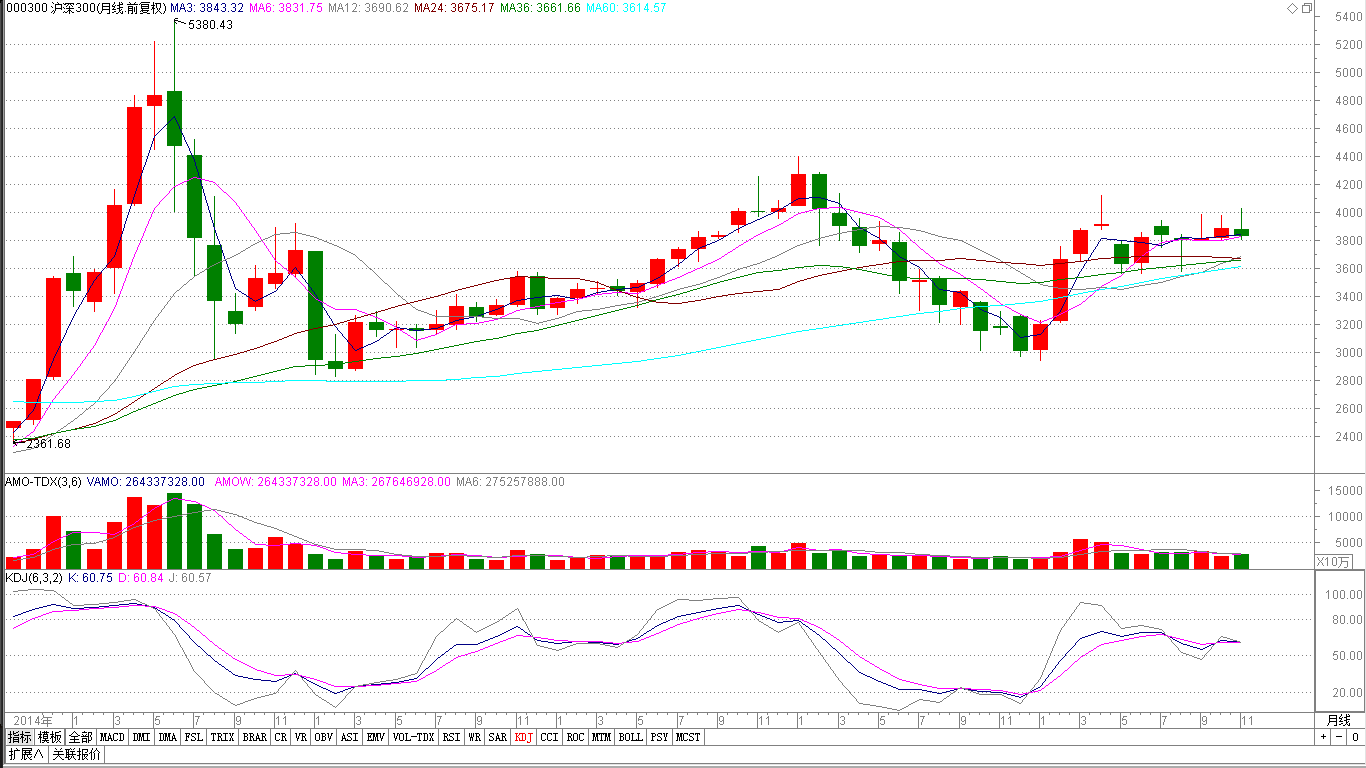Click the MA6: 3831.75 label
This screenshot has width=1366, height=768.
click(x=286, y=8)
